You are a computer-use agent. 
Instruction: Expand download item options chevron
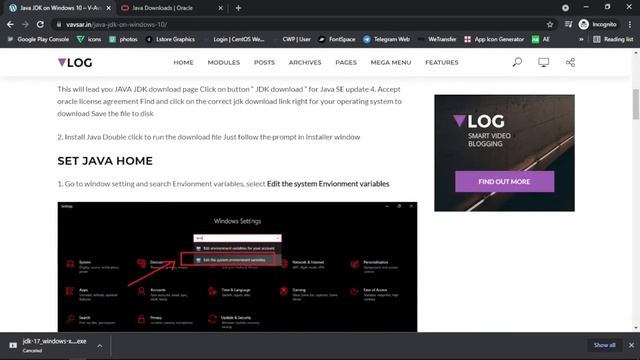point(100,346)
